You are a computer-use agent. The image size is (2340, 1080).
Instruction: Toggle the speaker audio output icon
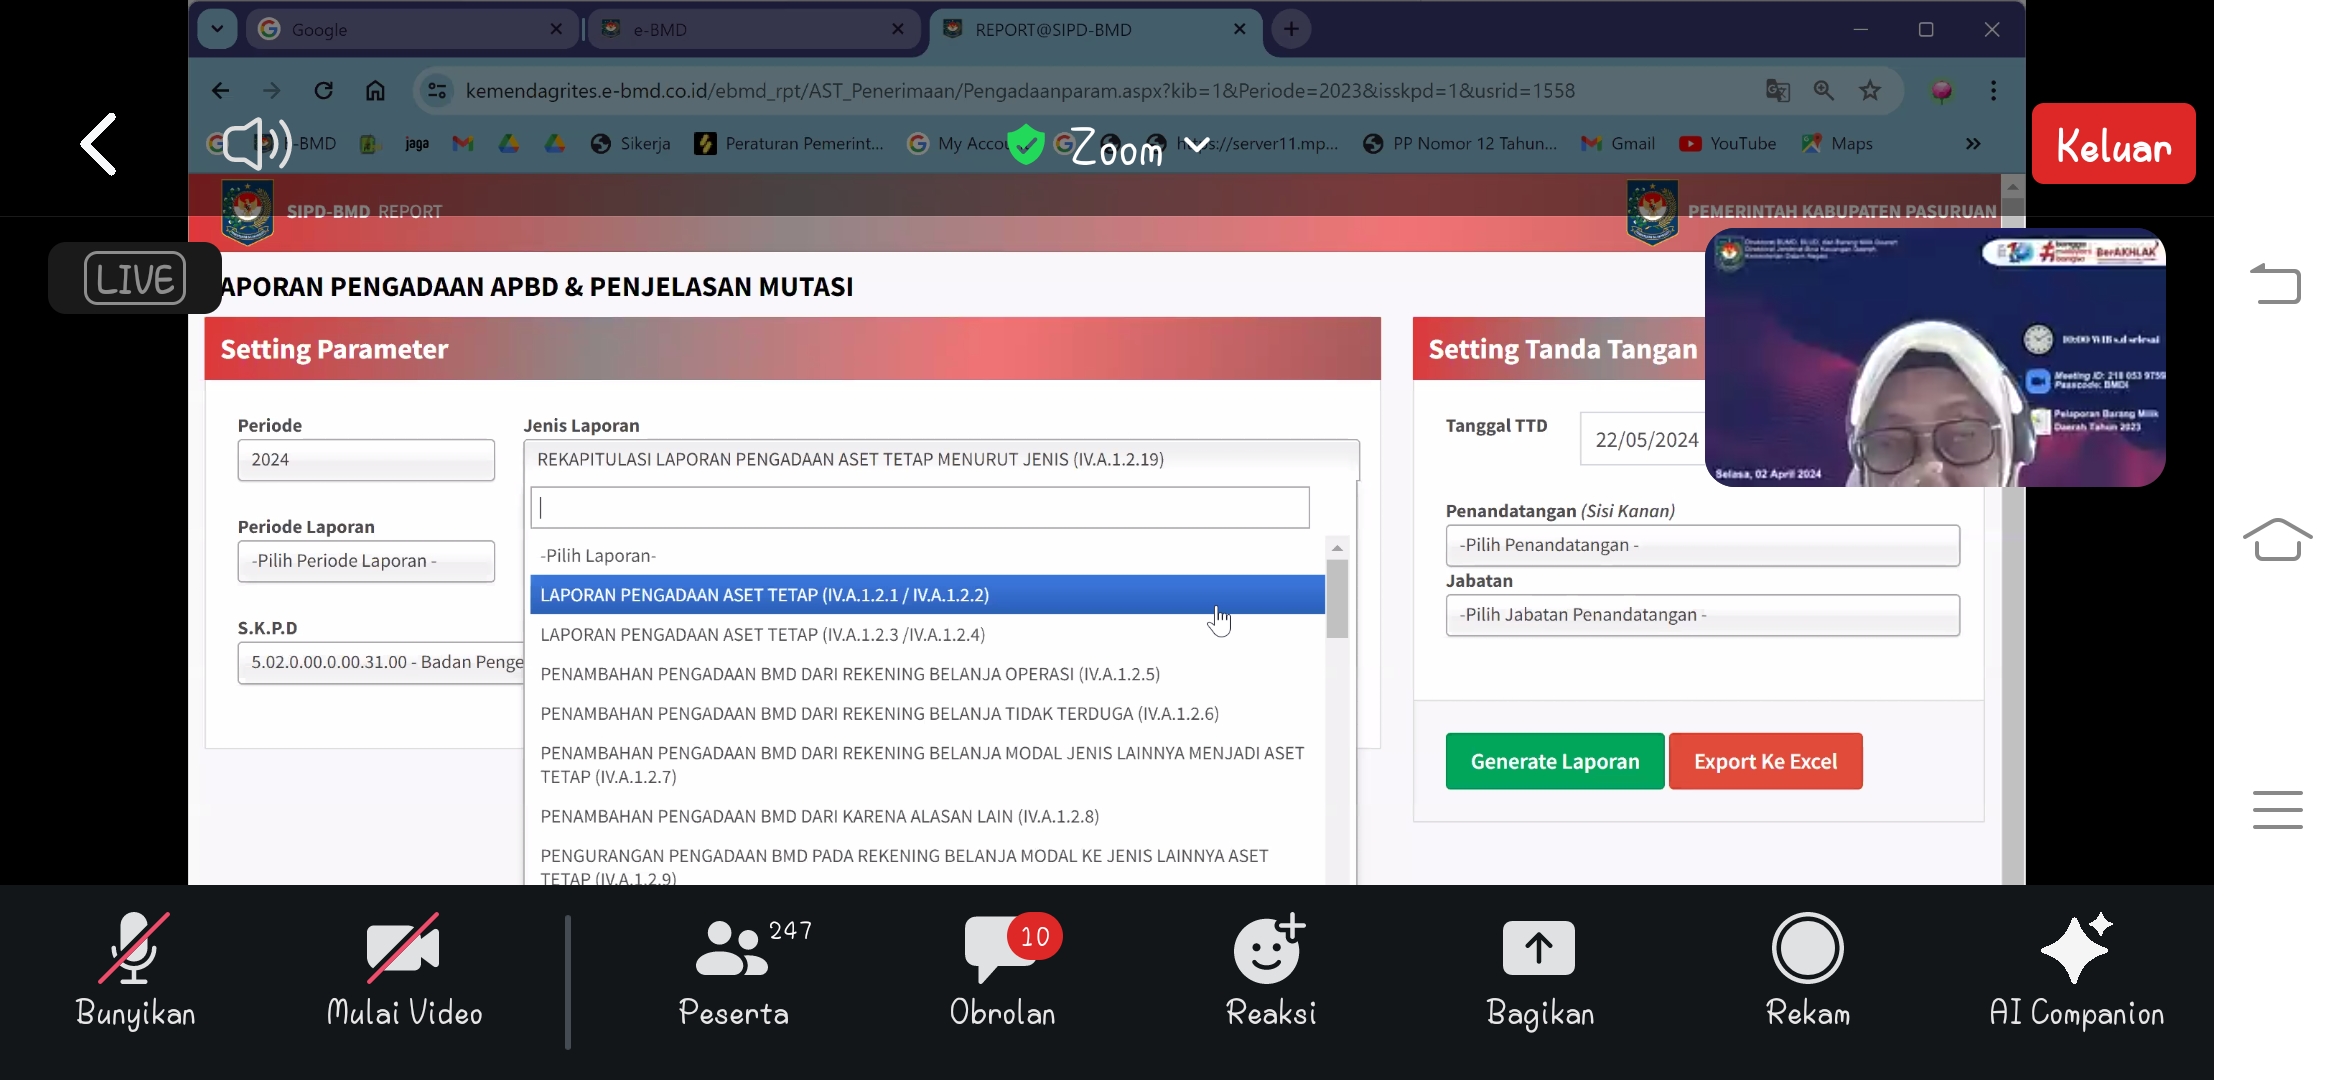click(256, 143)
